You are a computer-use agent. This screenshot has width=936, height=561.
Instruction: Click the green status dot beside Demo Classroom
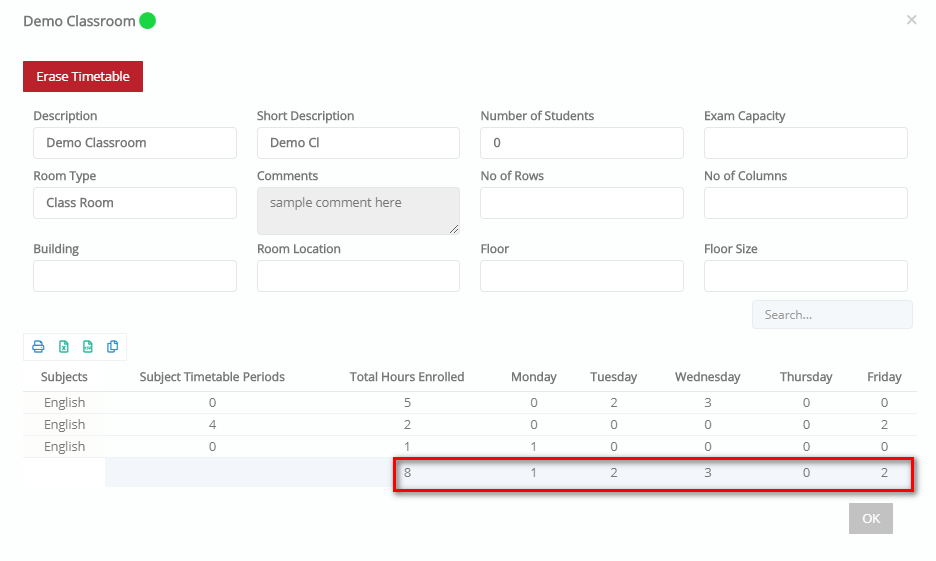tap(147, 21)
